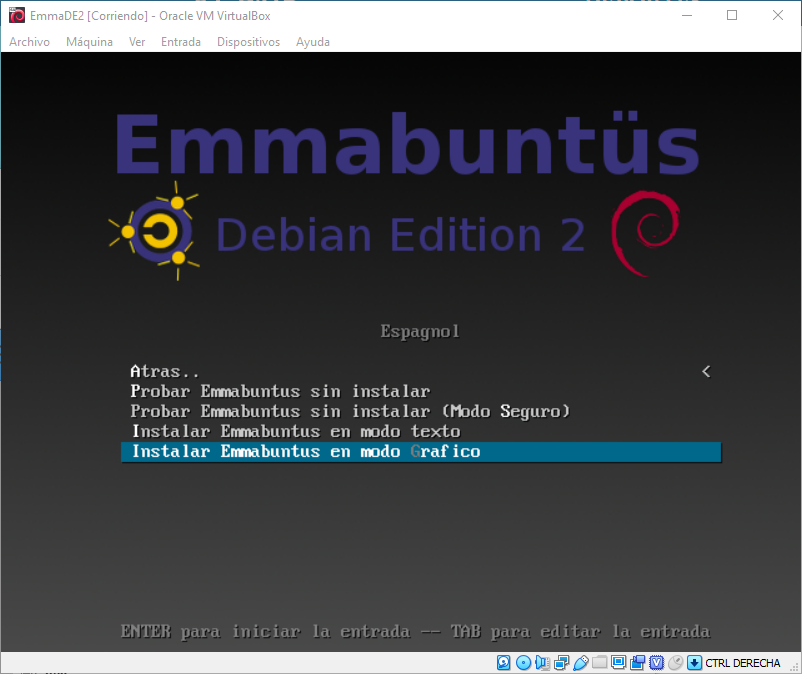Open the shared folders indicator
Screen dimensions: 802x674
600,662
